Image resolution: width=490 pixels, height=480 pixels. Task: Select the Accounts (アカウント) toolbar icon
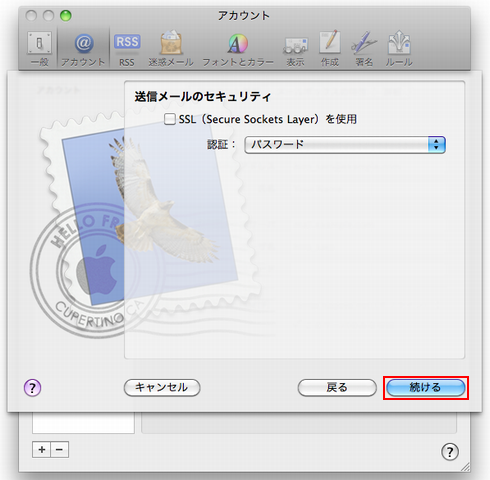point(83,49)
